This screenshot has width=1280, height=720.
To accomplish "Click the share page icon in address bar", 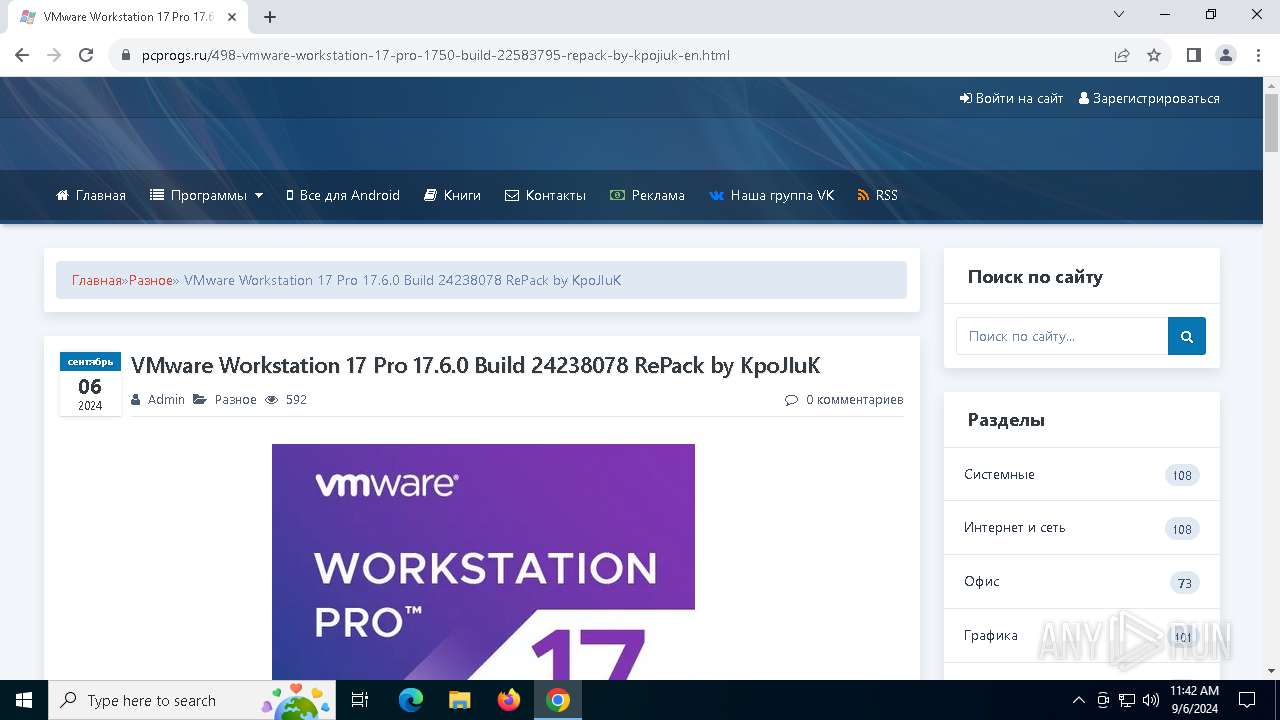I will click(1122, 55).
